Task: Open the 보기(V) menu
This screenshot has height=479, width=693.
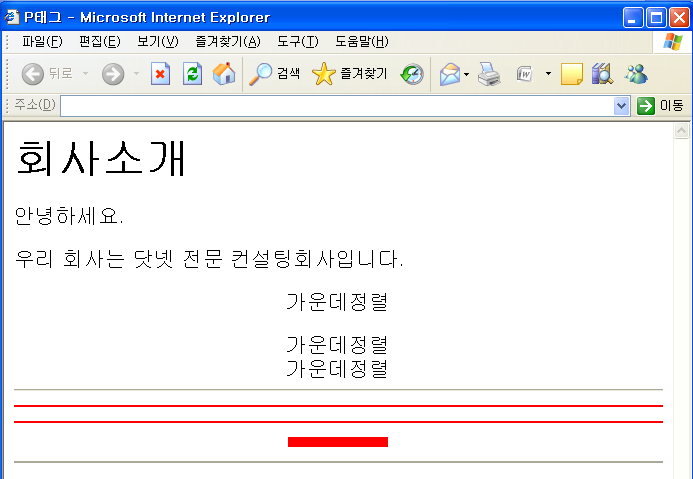Action: tap(158, 42)
